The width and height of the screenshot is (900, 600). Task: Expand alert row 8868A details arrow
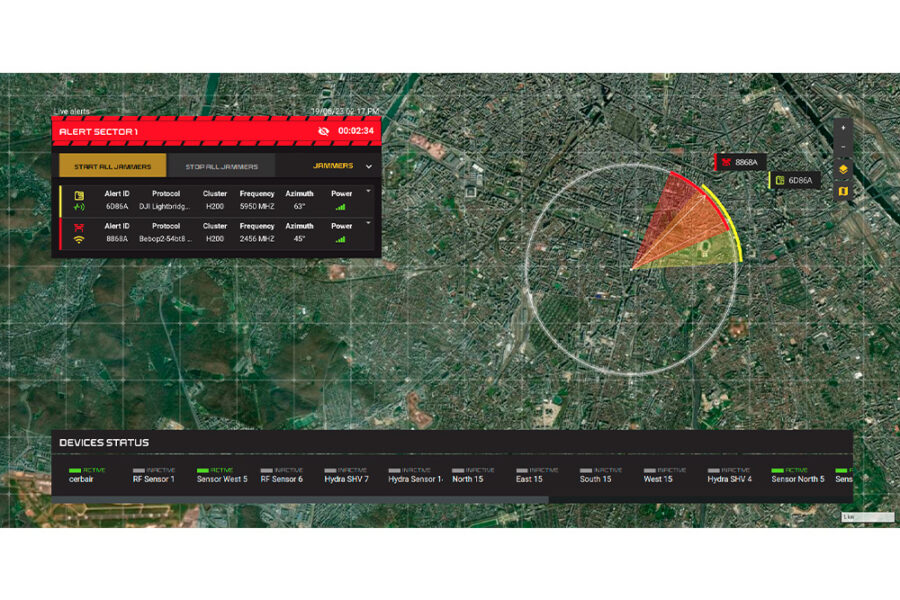point(368,223)
